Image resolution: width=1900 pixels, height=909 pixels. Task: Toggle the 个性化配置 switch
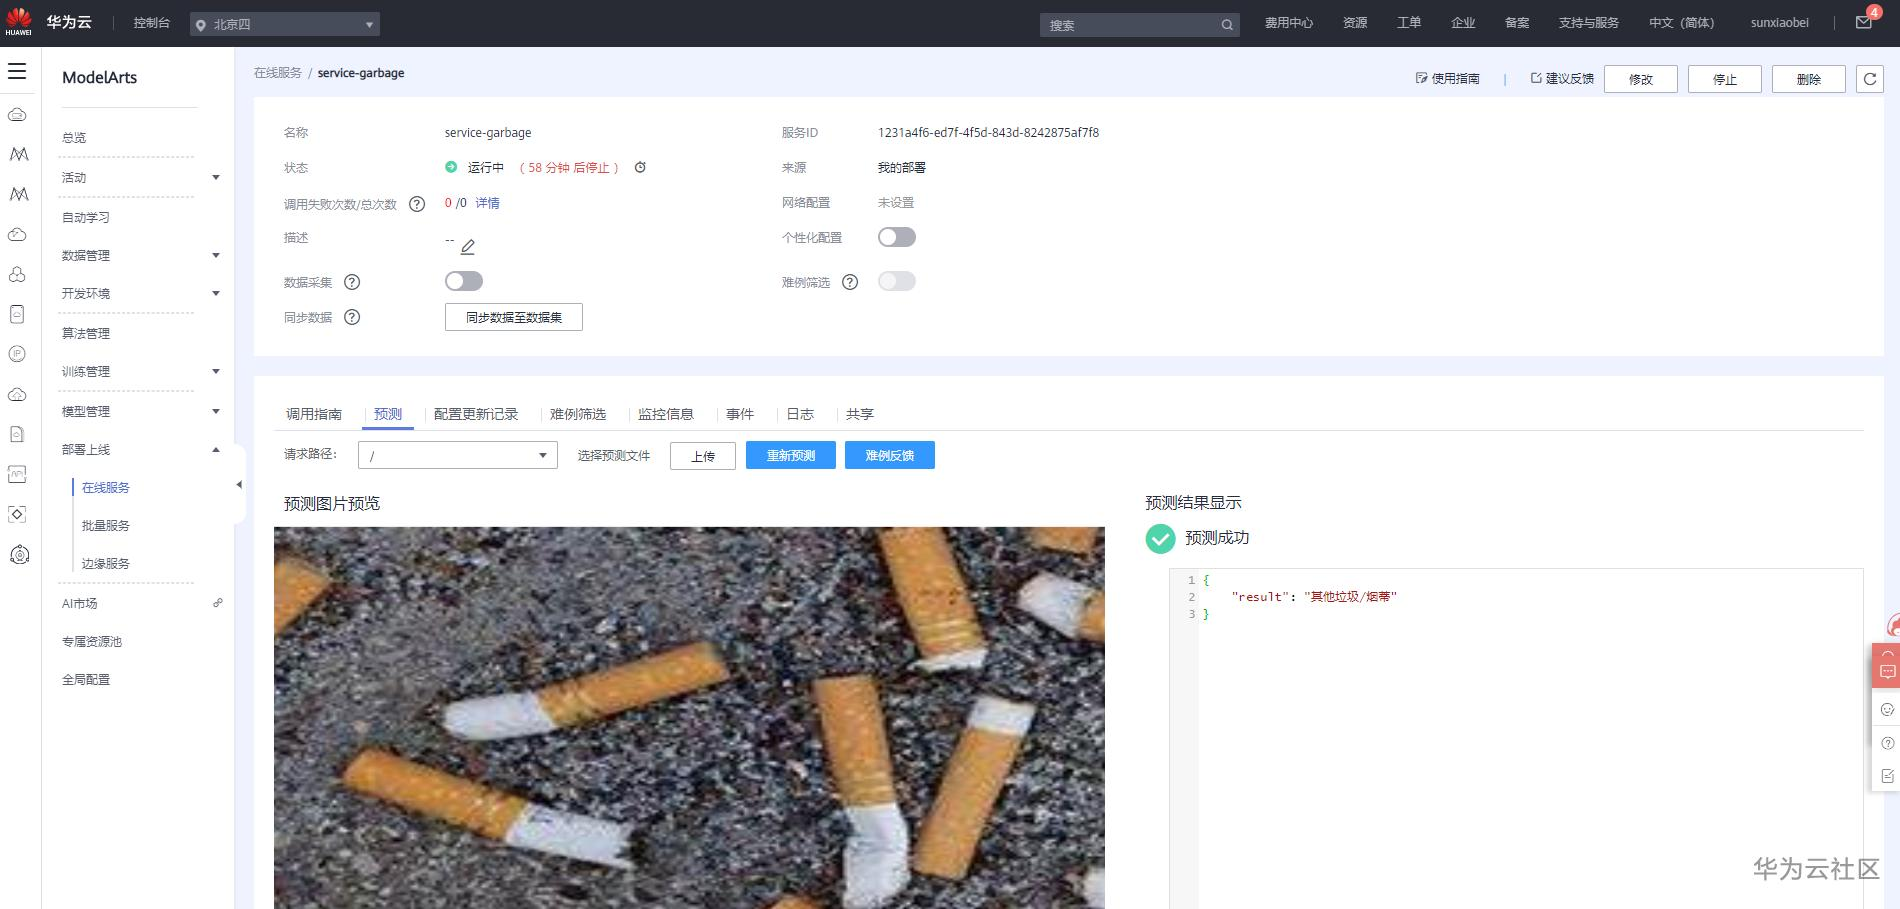point(897,237)
